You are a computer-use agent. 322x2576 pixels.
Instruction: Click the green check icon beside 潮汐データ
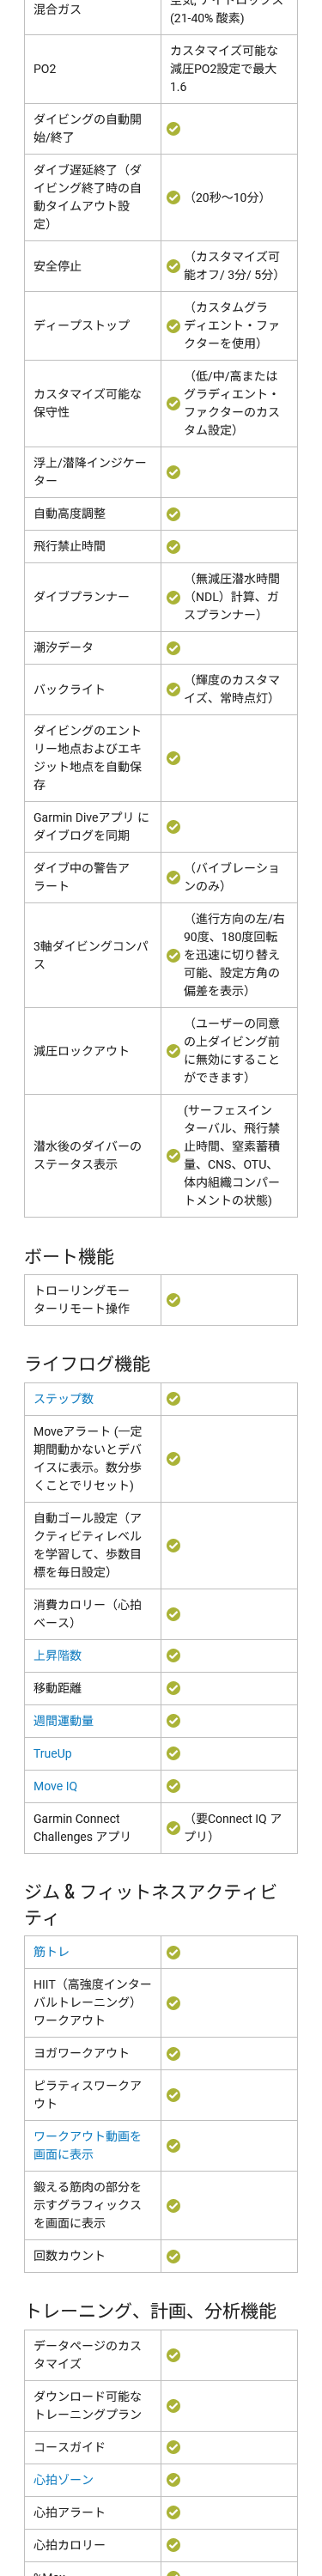click(x=173, y=647)
